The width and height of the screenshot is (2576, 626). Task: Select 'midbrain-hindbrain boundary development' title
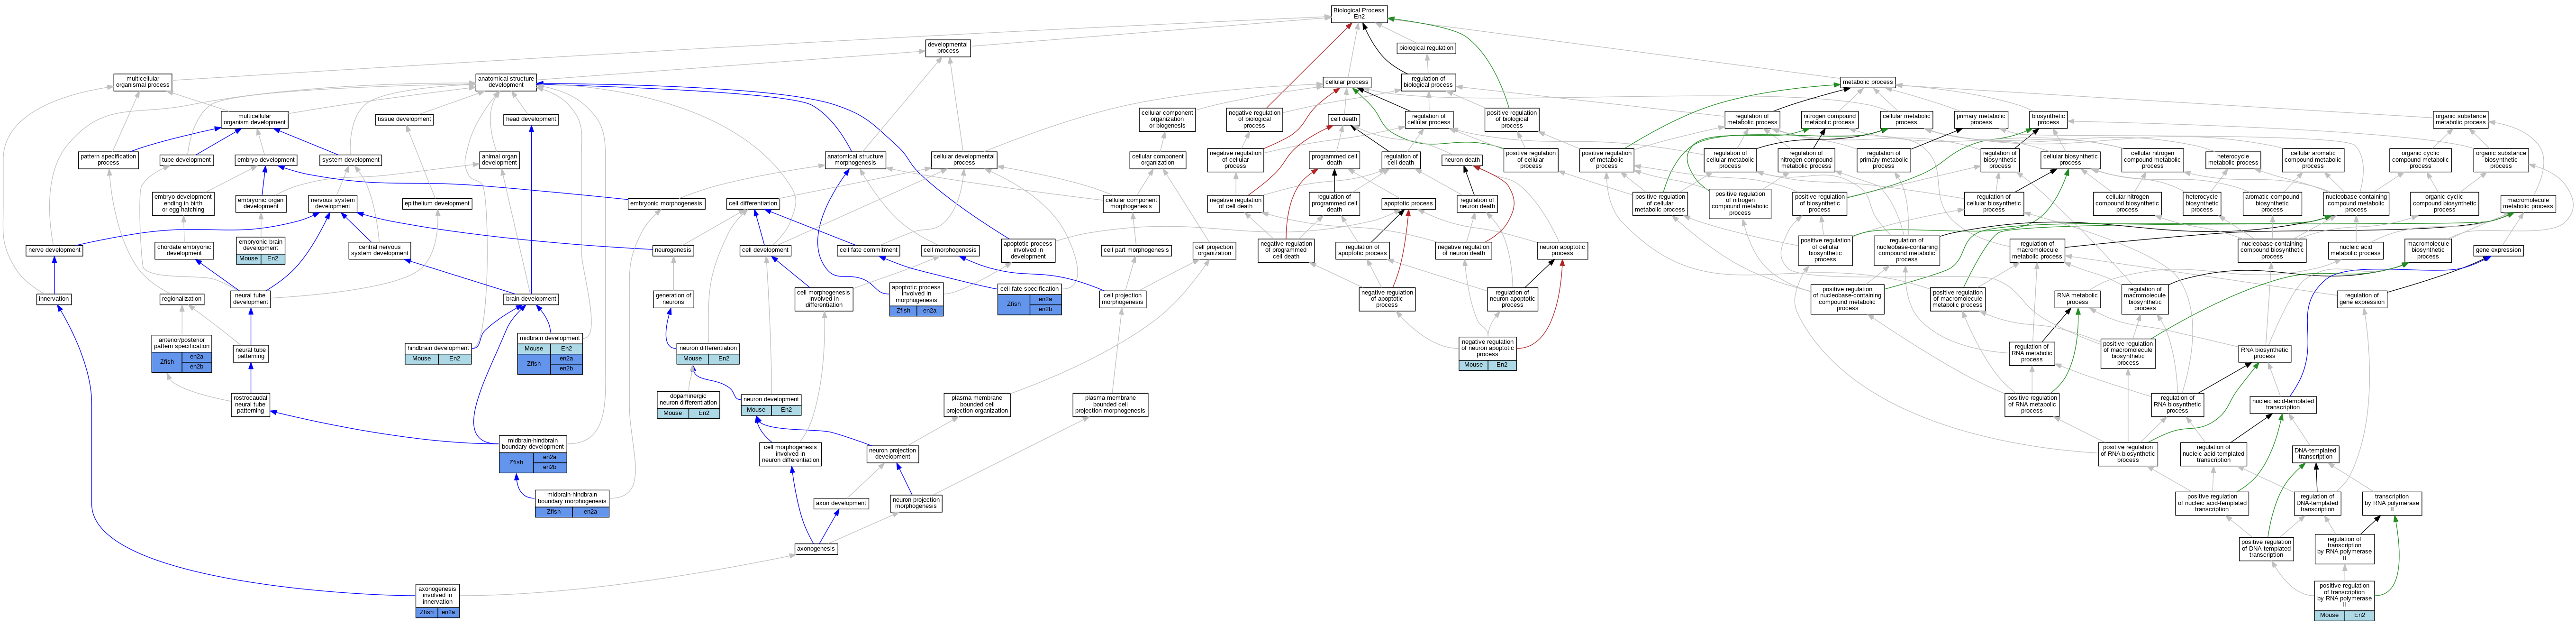pyautogui.click(x=533, y=444)
